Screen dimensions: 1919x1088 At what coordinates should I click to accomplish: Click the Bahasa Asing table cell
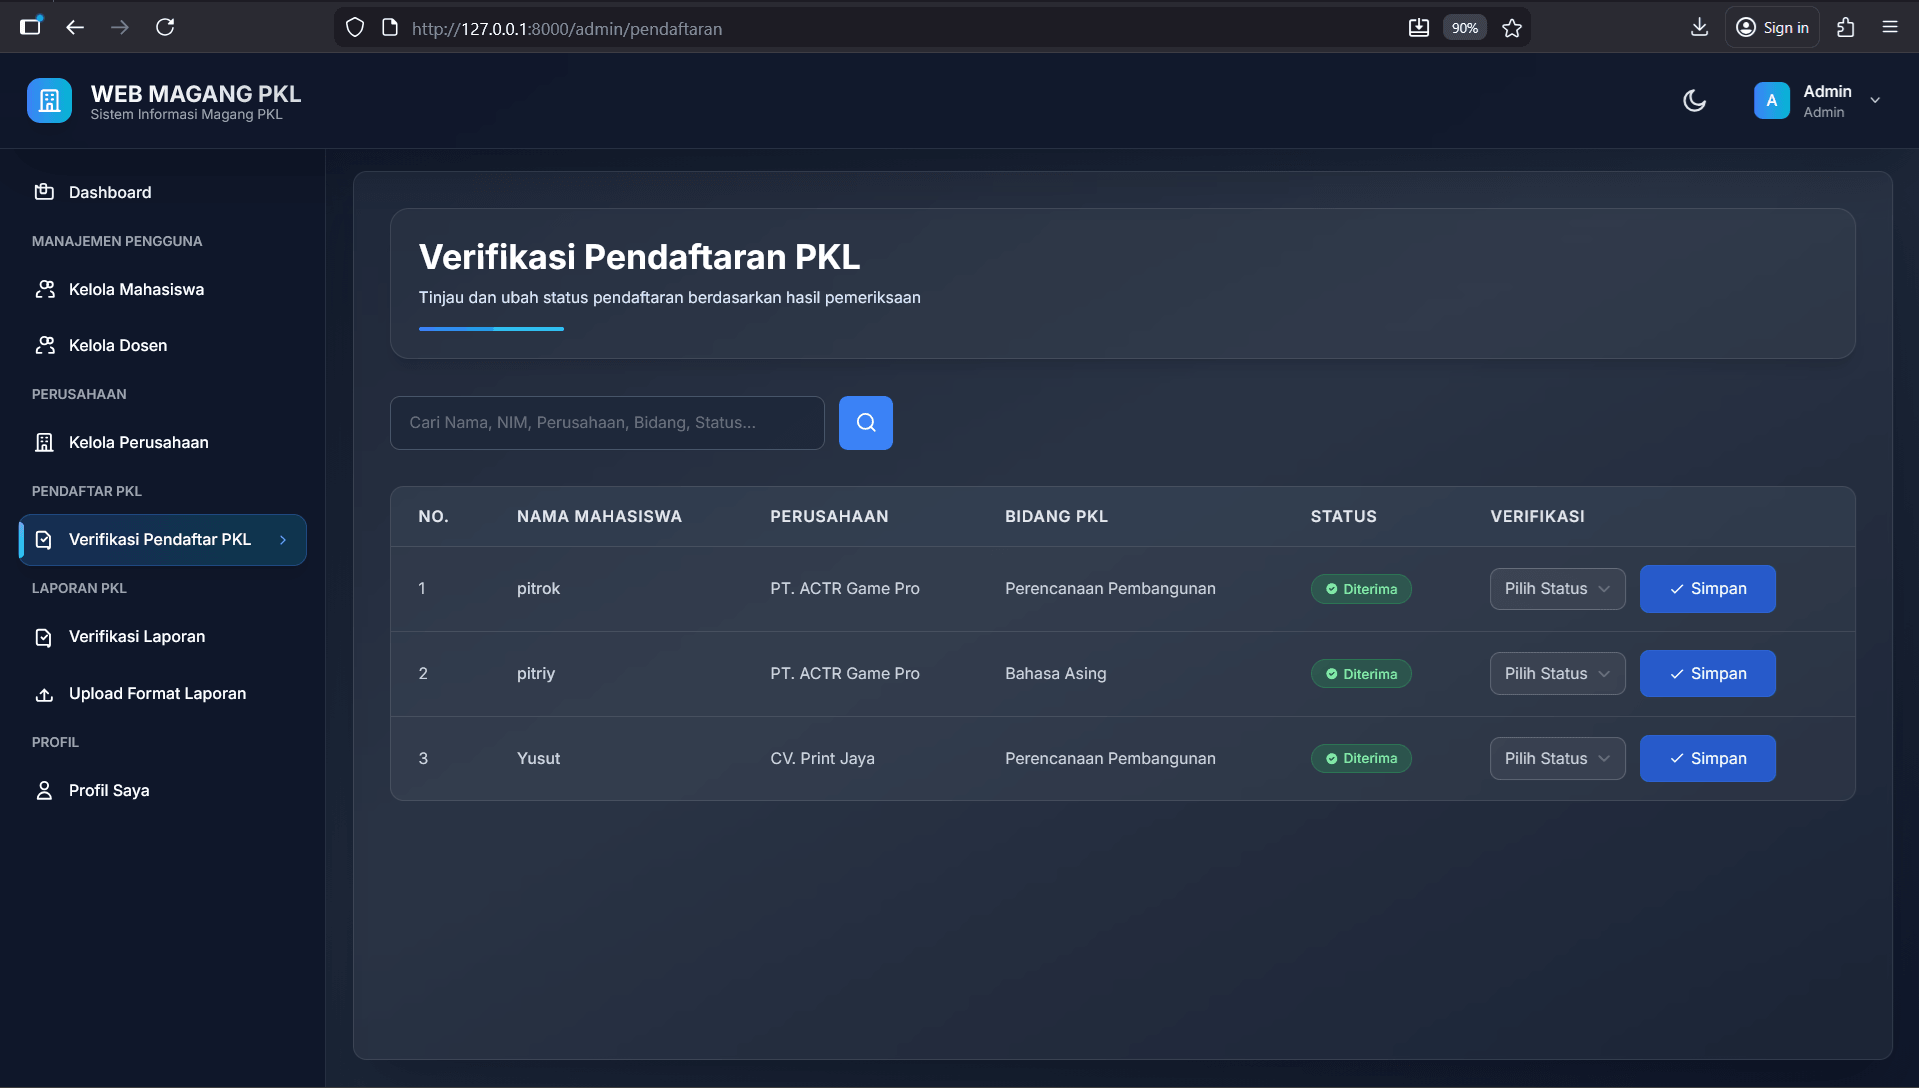pos(1055,673)
